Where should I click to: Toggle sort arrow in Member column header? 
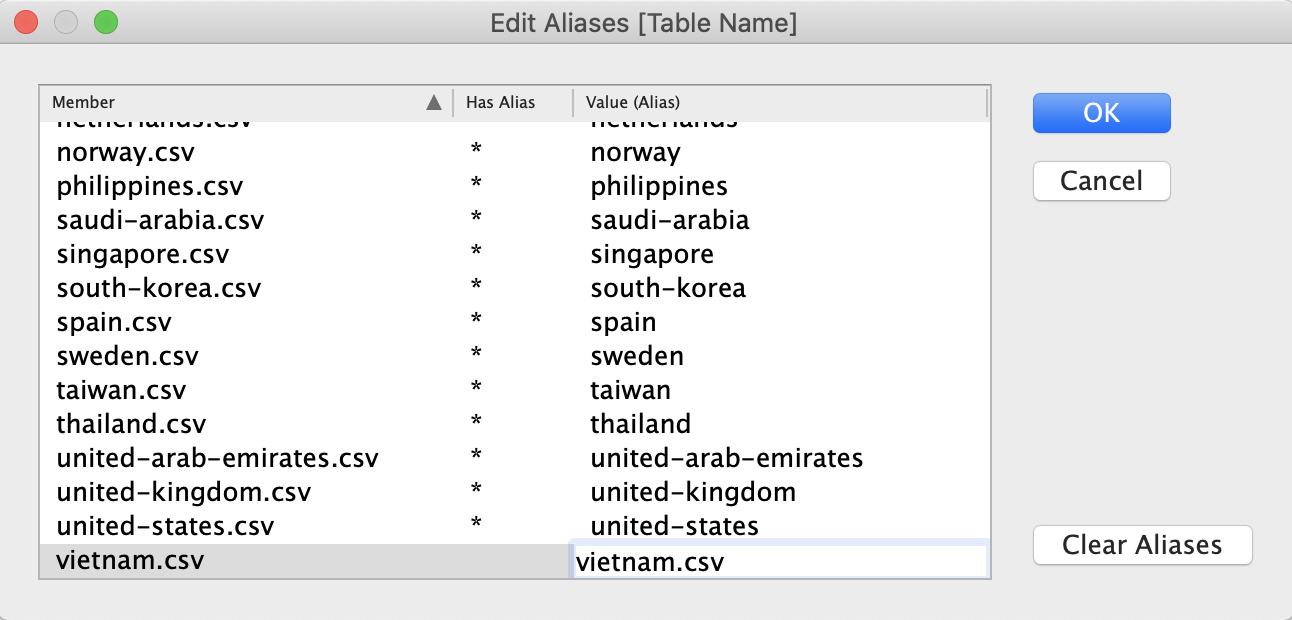pos(433,102)
